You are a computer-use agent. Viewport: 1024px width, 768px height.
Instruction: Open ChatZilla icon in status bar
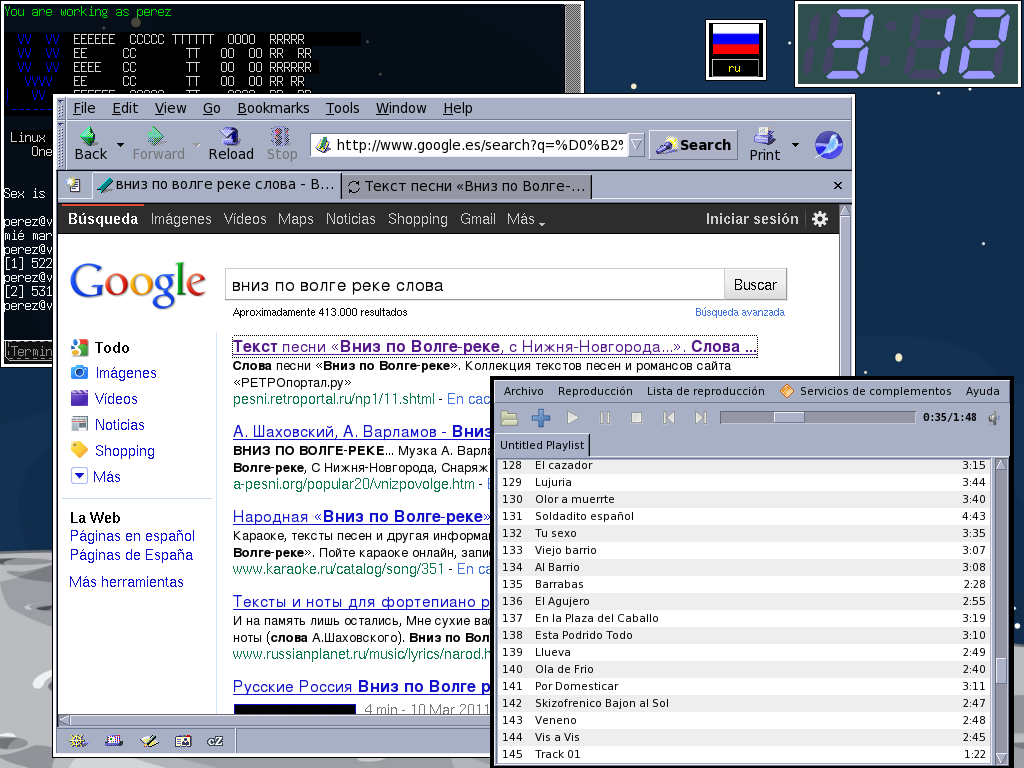tap(215, 741)
